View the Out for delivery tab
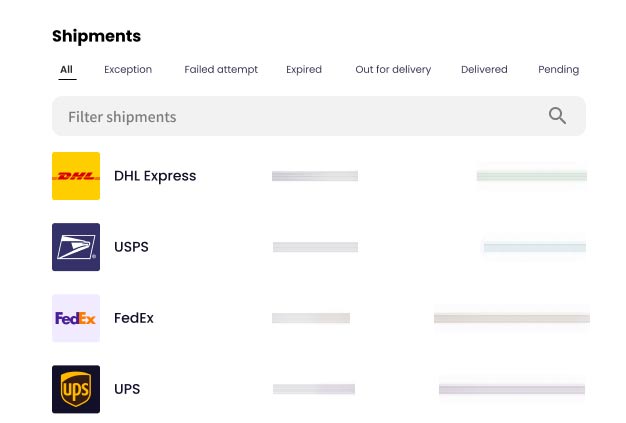The height and width of the screenshot is (423, 626). [x=393, y=70]
